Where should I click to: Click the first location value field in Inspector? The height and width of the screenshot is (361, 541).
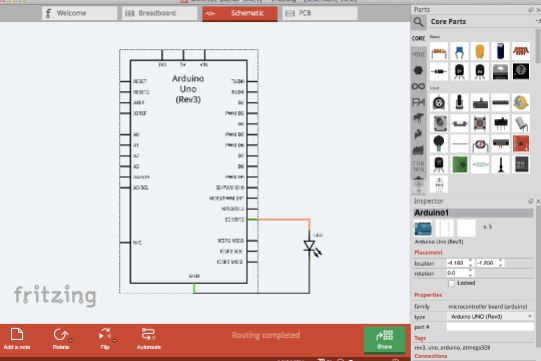tap(458, 263)
